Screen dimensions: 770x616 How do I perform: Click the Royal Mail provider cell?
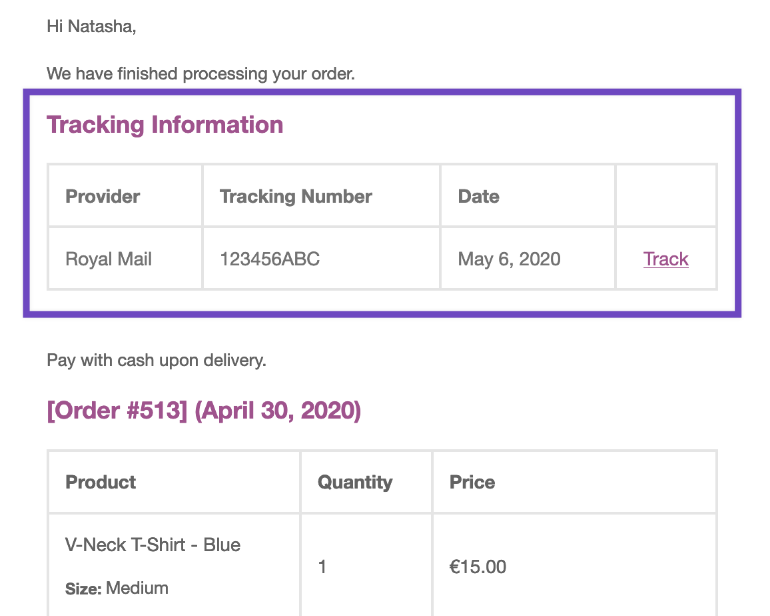109,259
